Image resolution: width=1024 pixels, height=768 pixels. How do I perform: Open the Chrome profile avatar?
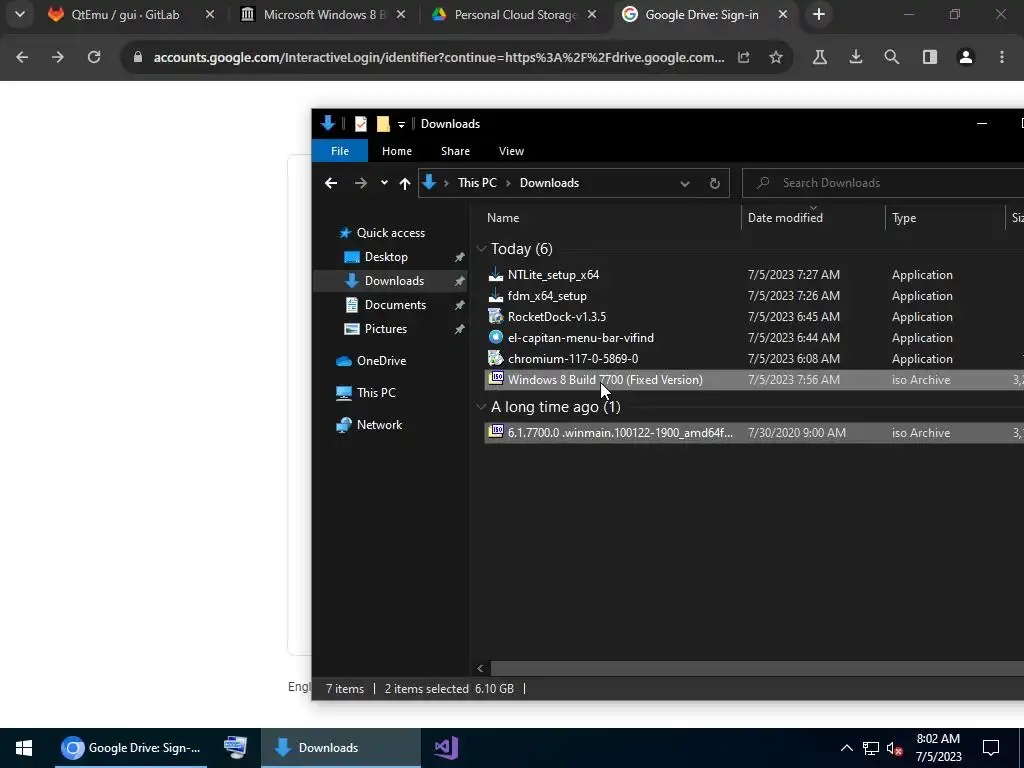(966, 57)
